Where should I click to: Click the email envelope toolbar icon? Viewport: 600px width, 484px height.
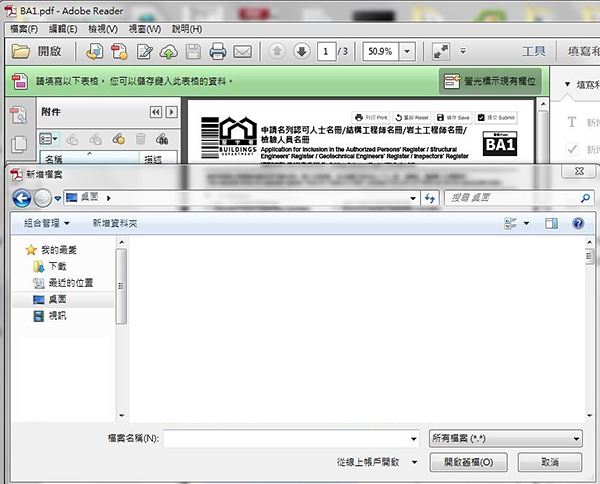point(242,51)
